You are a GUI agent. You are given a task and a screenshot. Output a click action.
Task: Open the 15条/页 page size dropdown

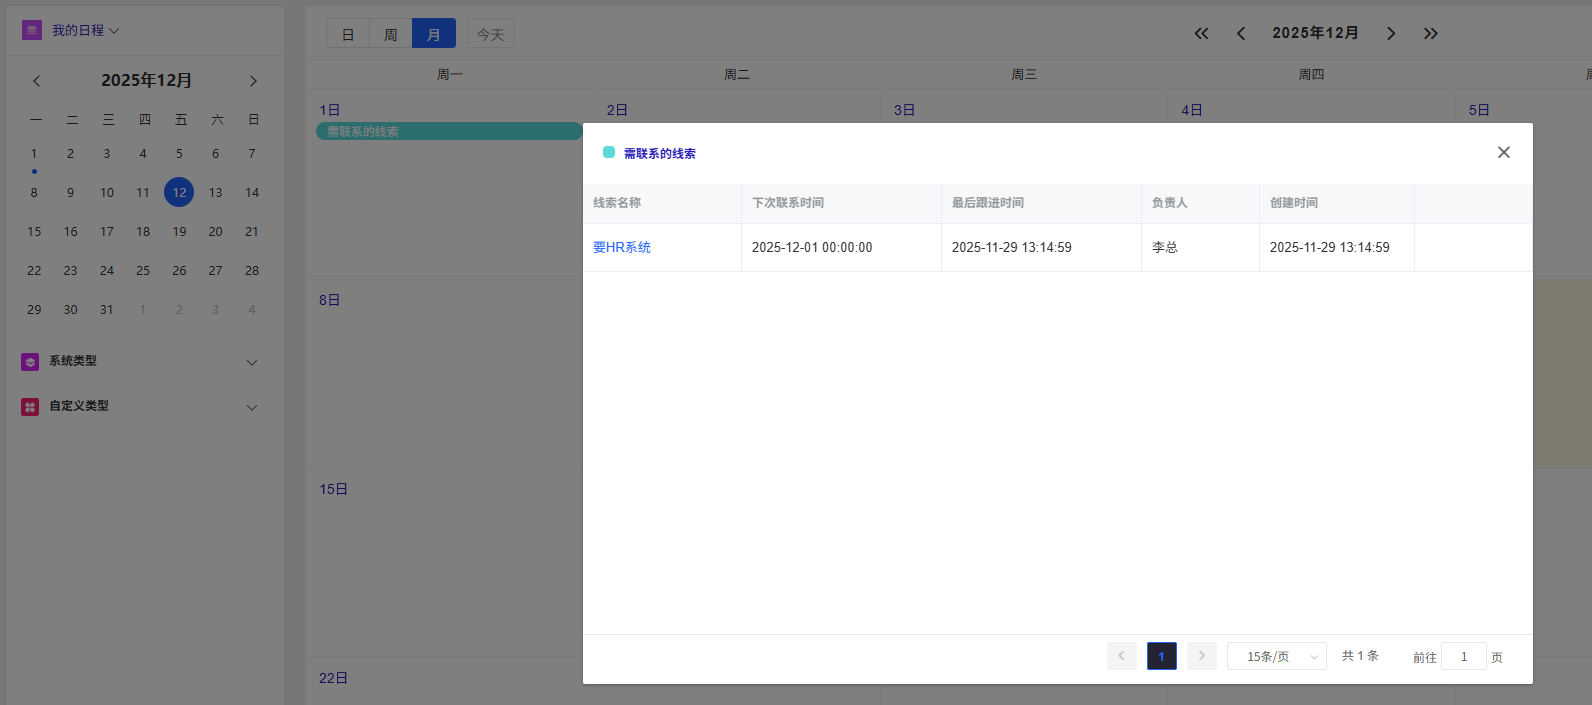[1276, 656]
